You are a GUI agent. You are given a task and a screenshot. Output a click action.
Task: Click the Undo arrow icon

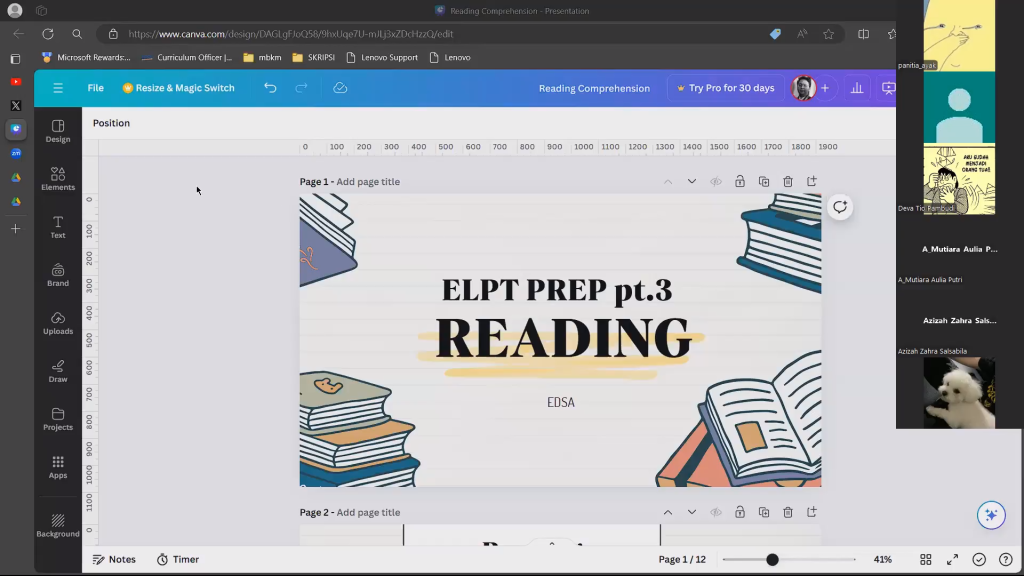click(x=270, y=88)
